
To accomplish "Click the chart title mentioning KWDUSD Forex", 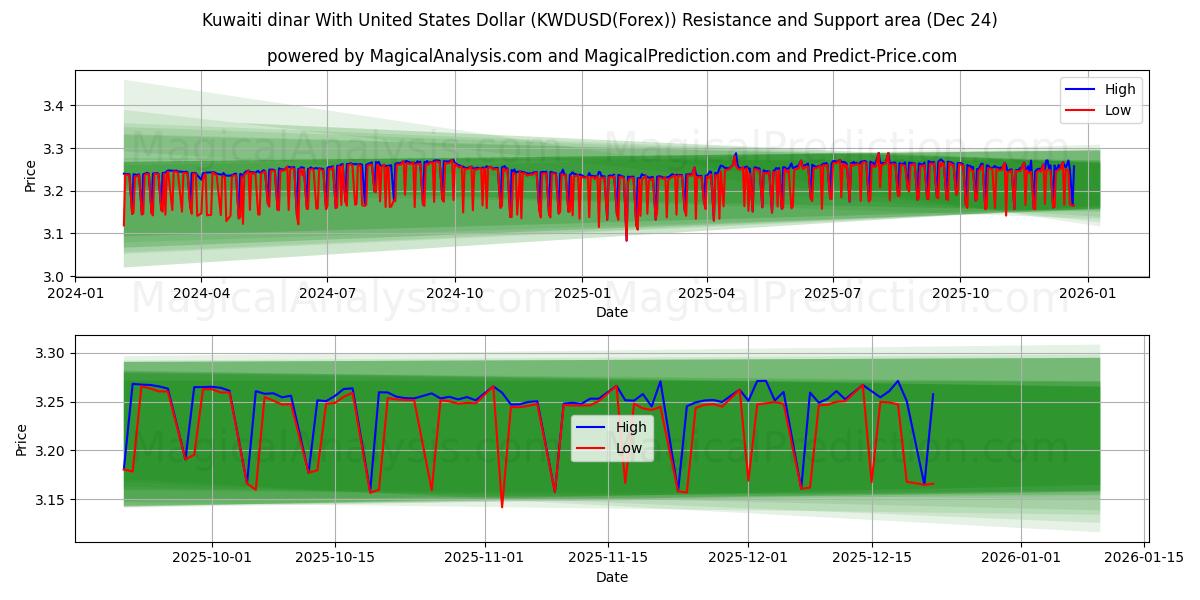I will click(x=600, y=21).
